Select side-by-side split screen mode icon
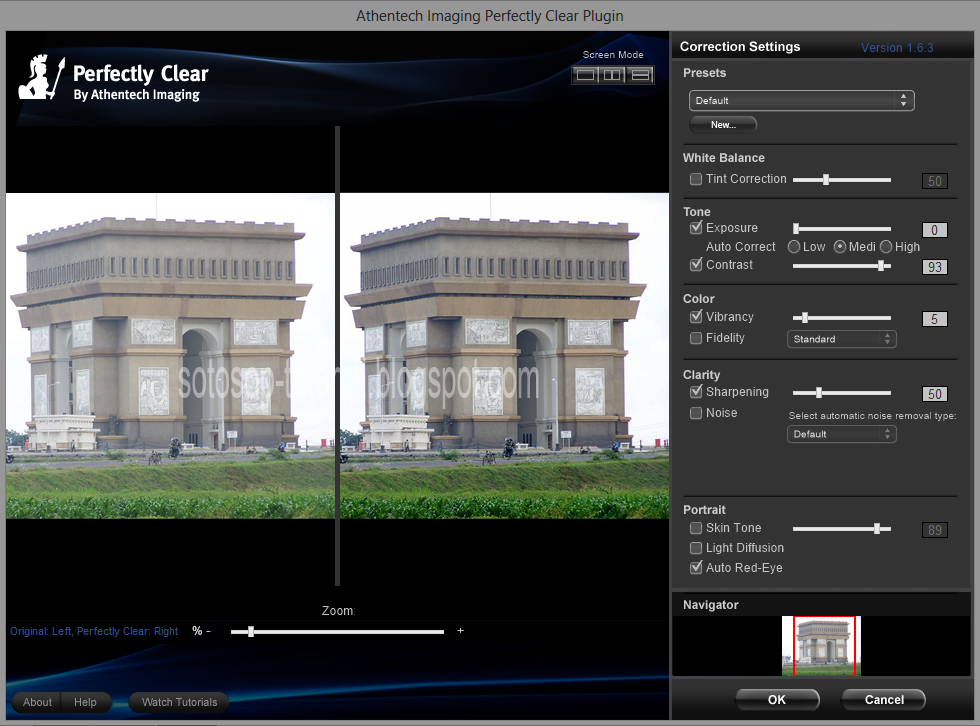This screenshot has width=980, height=726. [x=612, y=75]
